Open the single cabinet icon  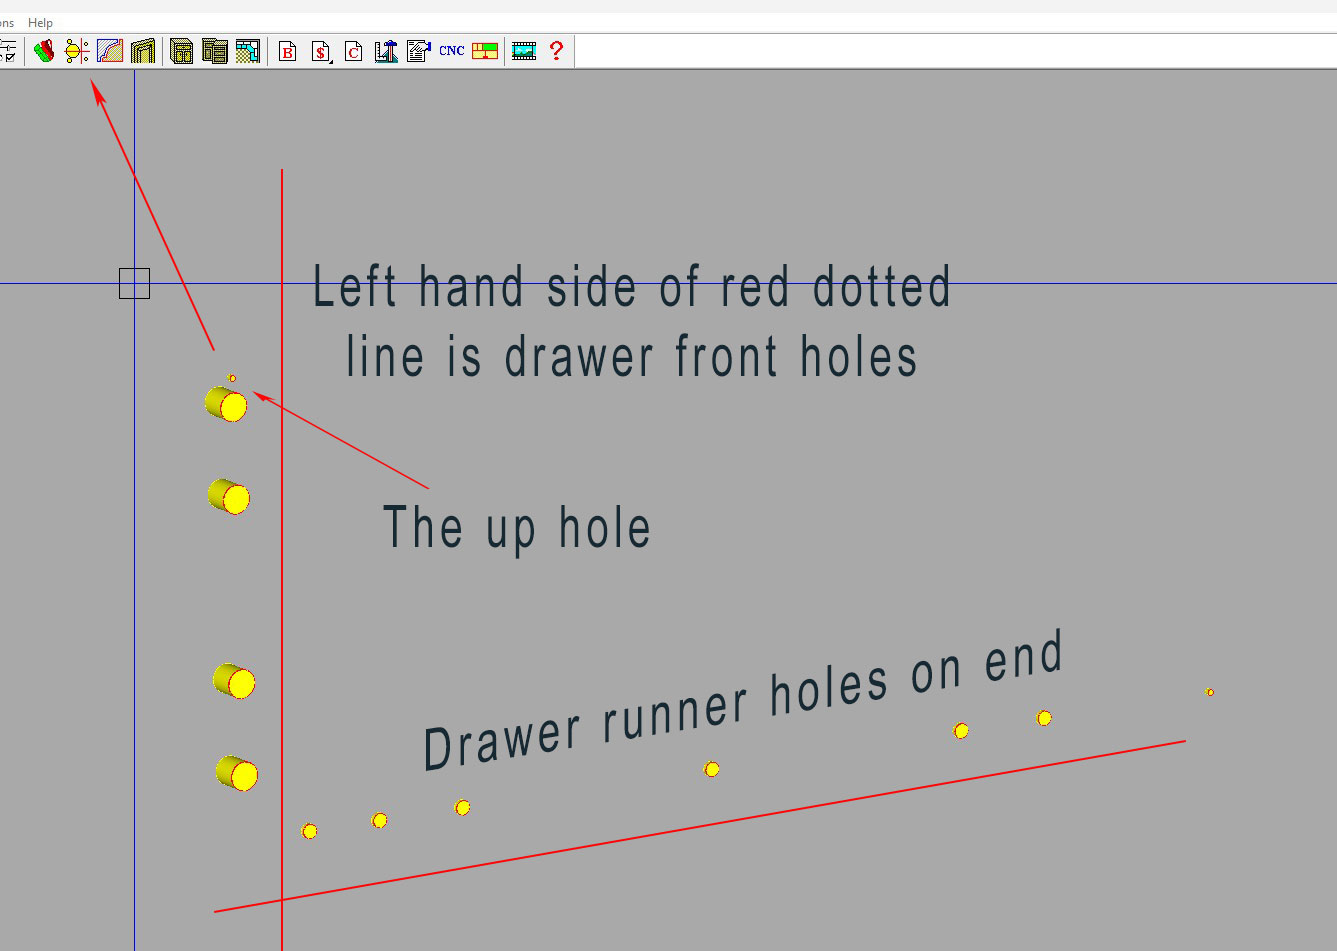[181, 51]
